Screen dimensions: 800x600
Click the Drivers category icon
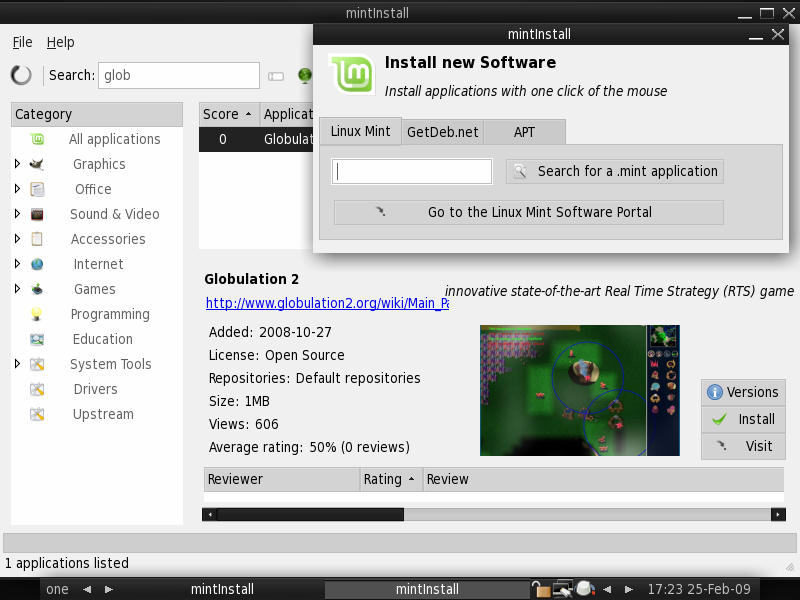tap(37, 389)
